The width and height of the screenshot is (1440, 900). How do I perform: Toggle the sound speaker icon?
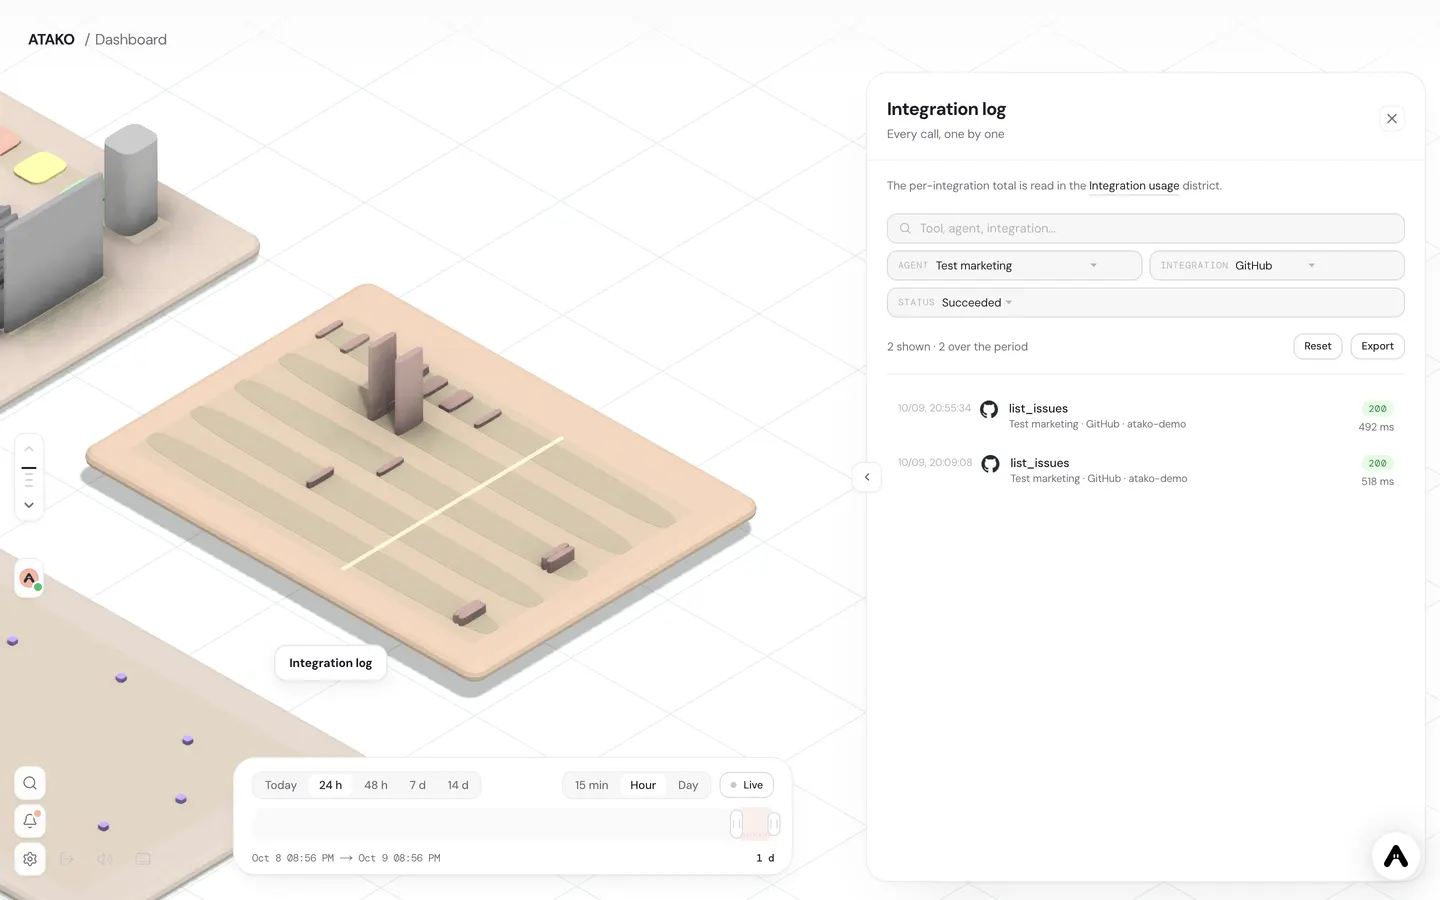pos(105,859)
